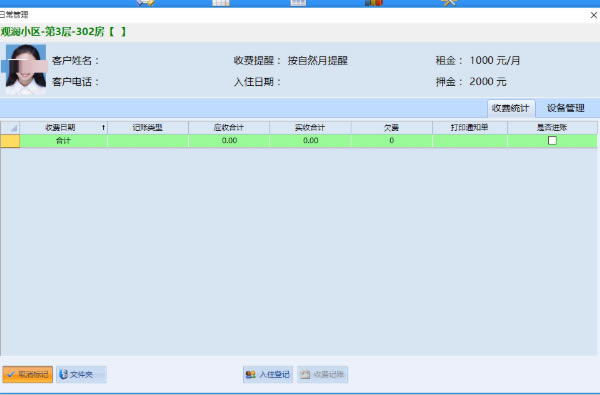Click the 客户姓名 label
Screen dimensions: 600x395
(75, 60)
